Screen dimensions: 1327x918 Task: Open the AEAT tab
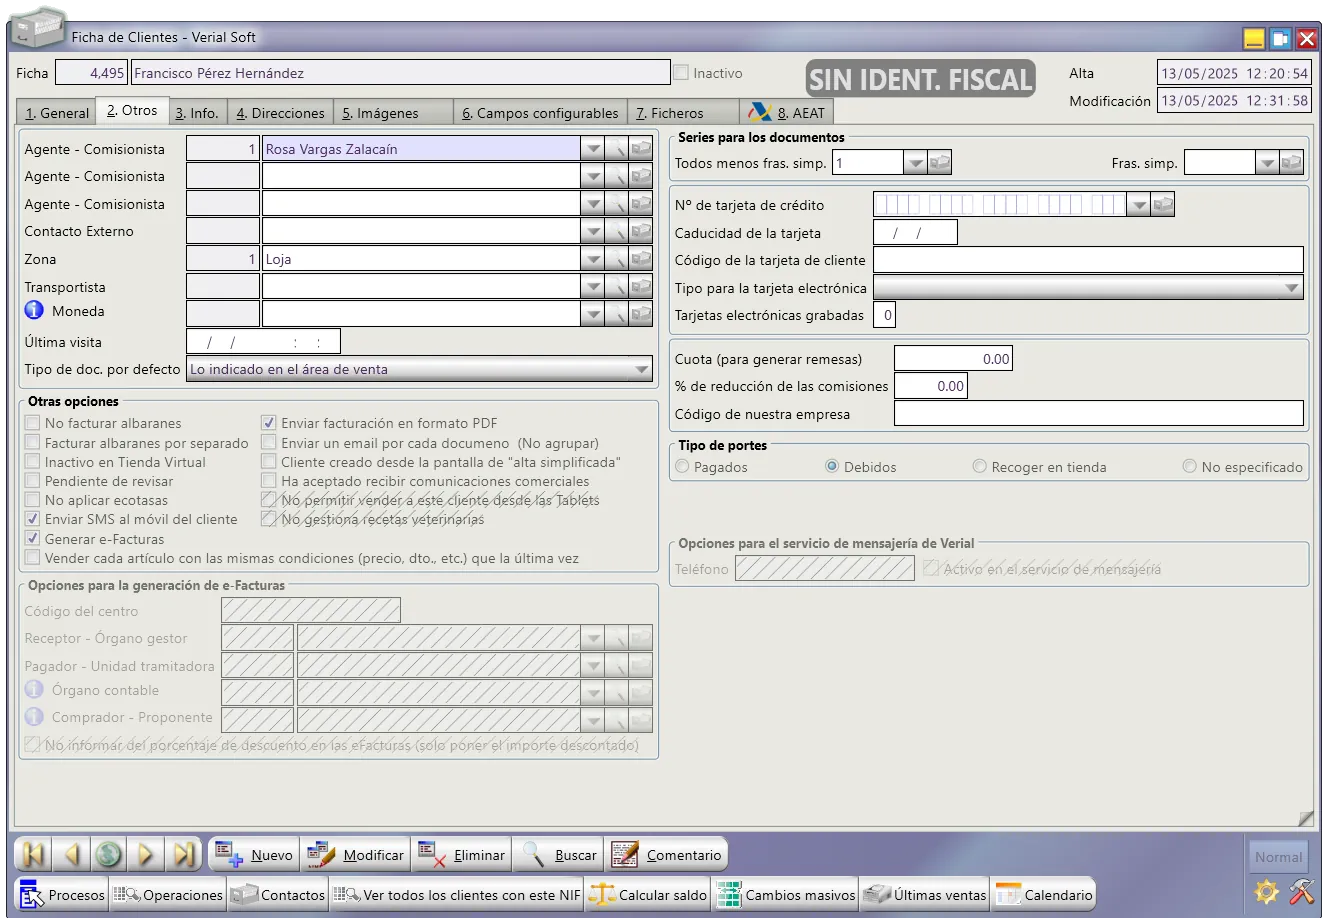coord(789,113)
